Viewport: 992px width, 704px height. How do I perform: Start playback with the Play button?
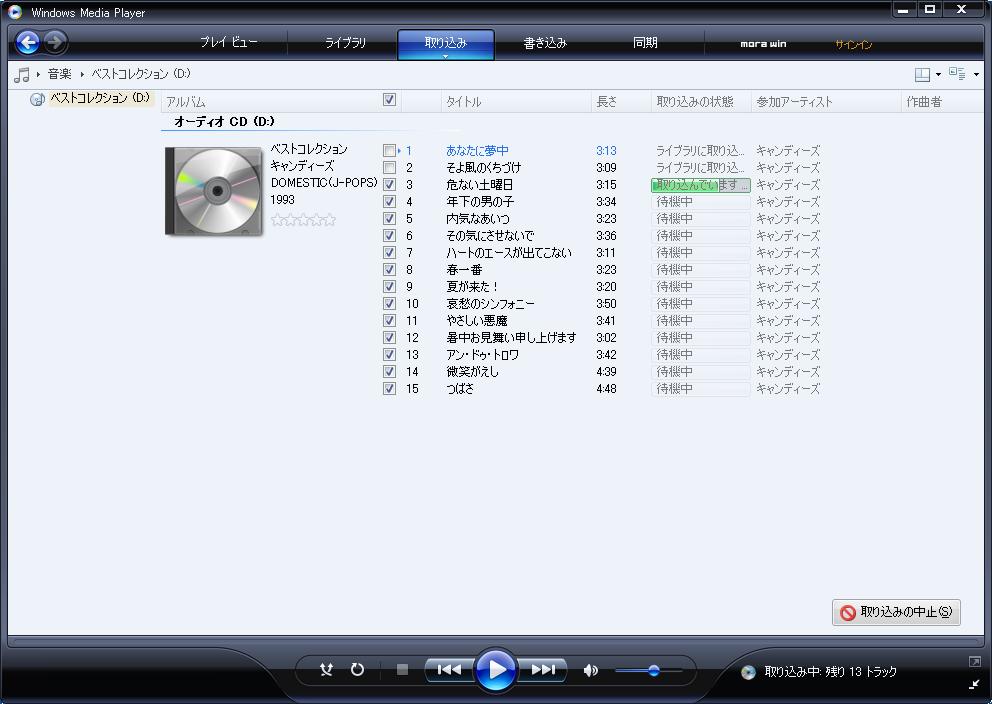[495, 669]
